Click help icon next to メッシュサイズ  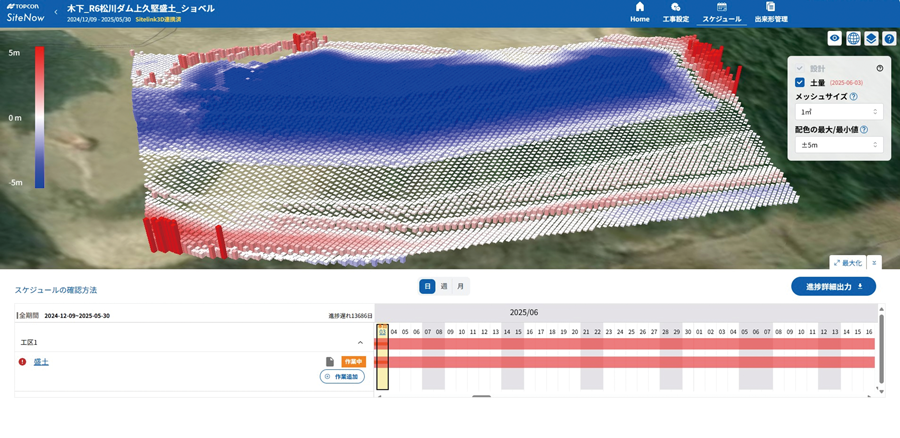(853, 97)
